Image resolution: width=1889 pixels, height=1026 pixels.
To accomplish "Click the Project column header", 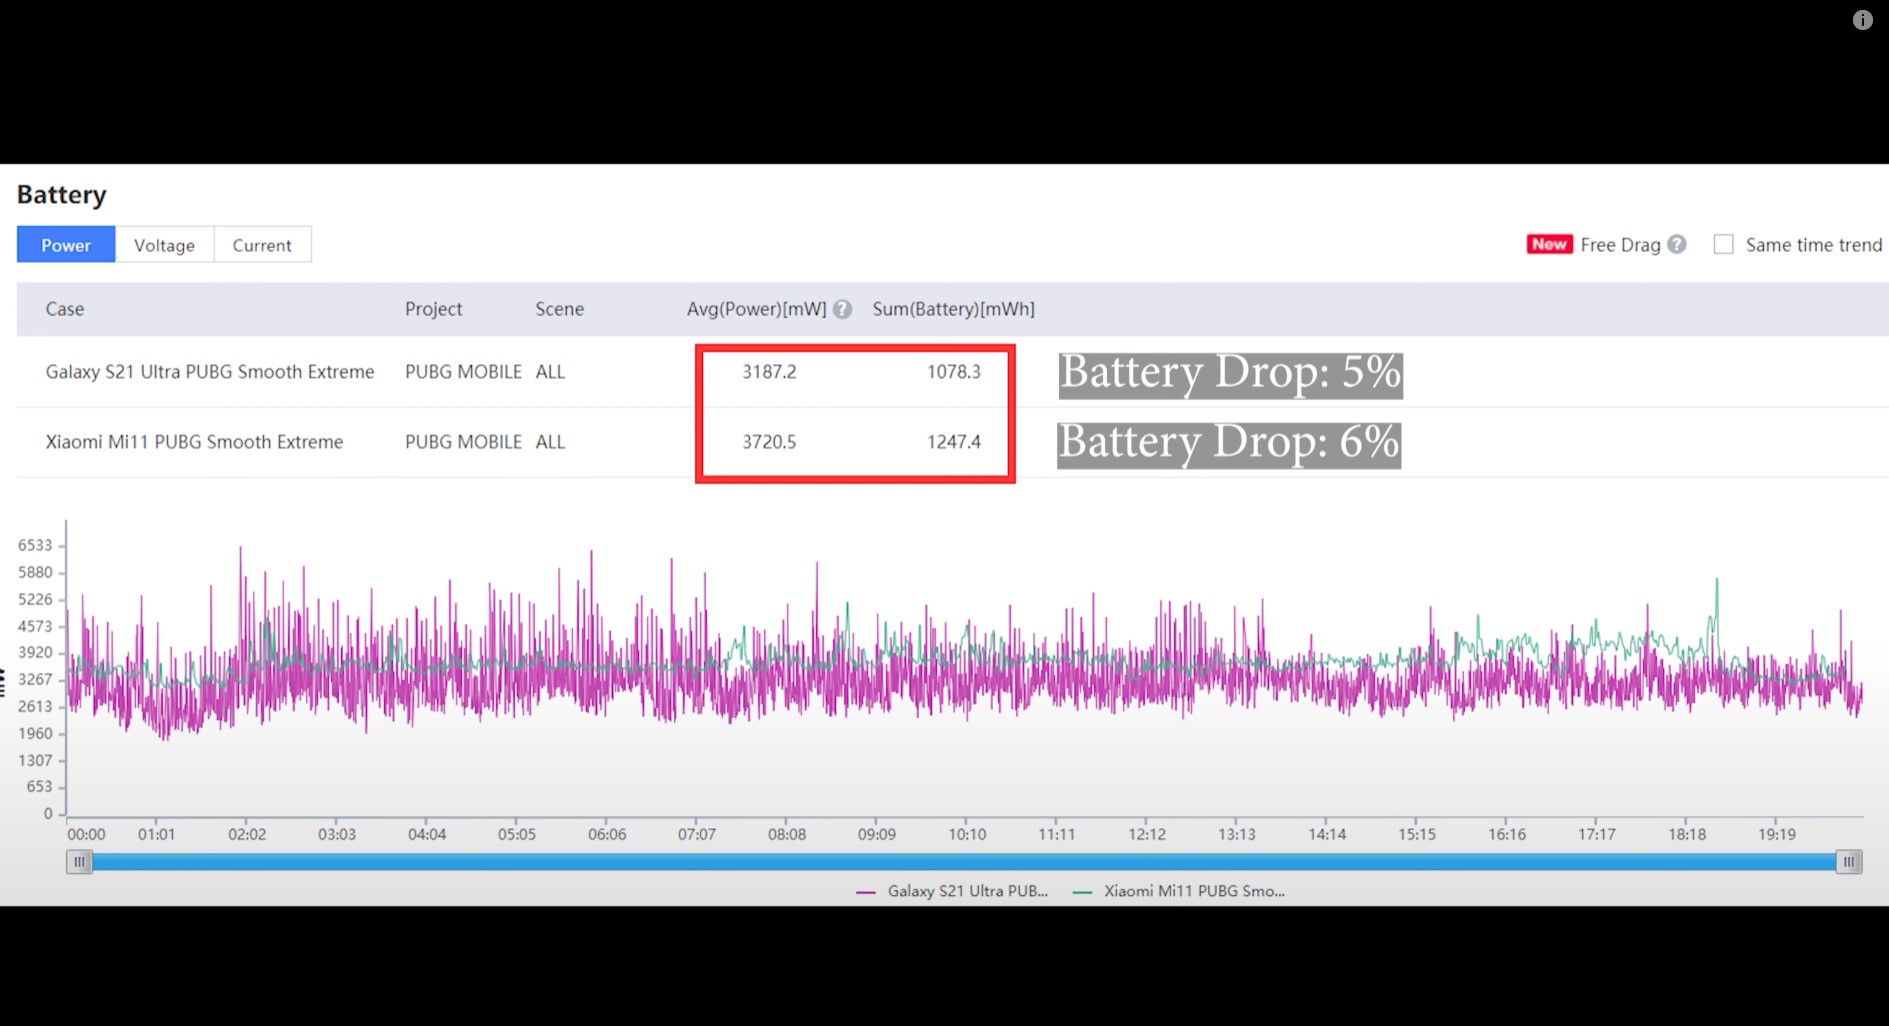I will (433, 309).
